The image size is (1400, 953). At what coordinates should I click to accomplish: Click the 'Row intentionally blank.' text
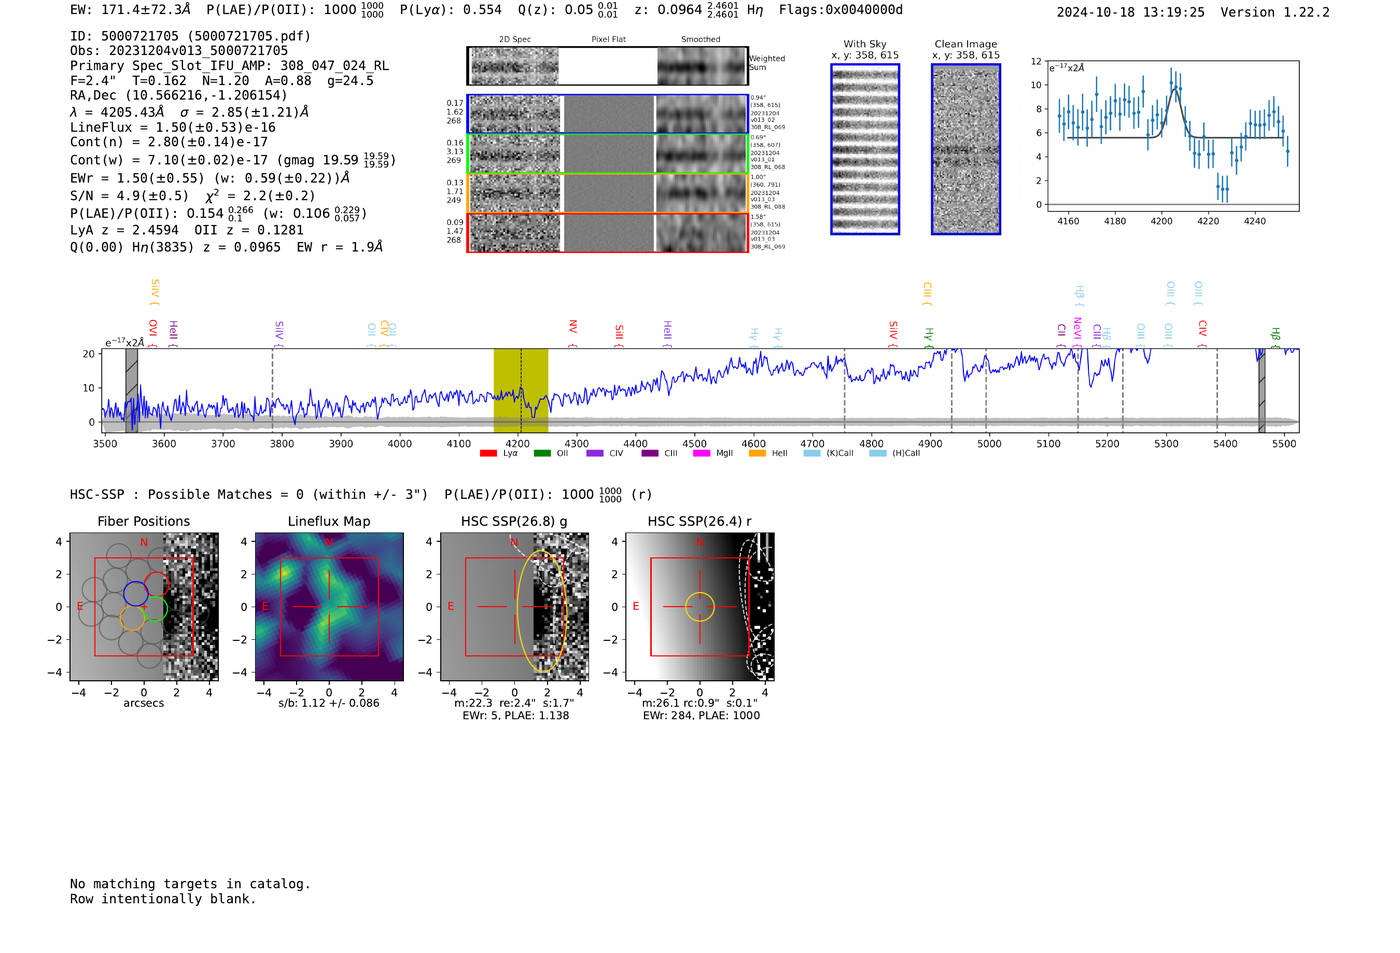coord(163,899)
